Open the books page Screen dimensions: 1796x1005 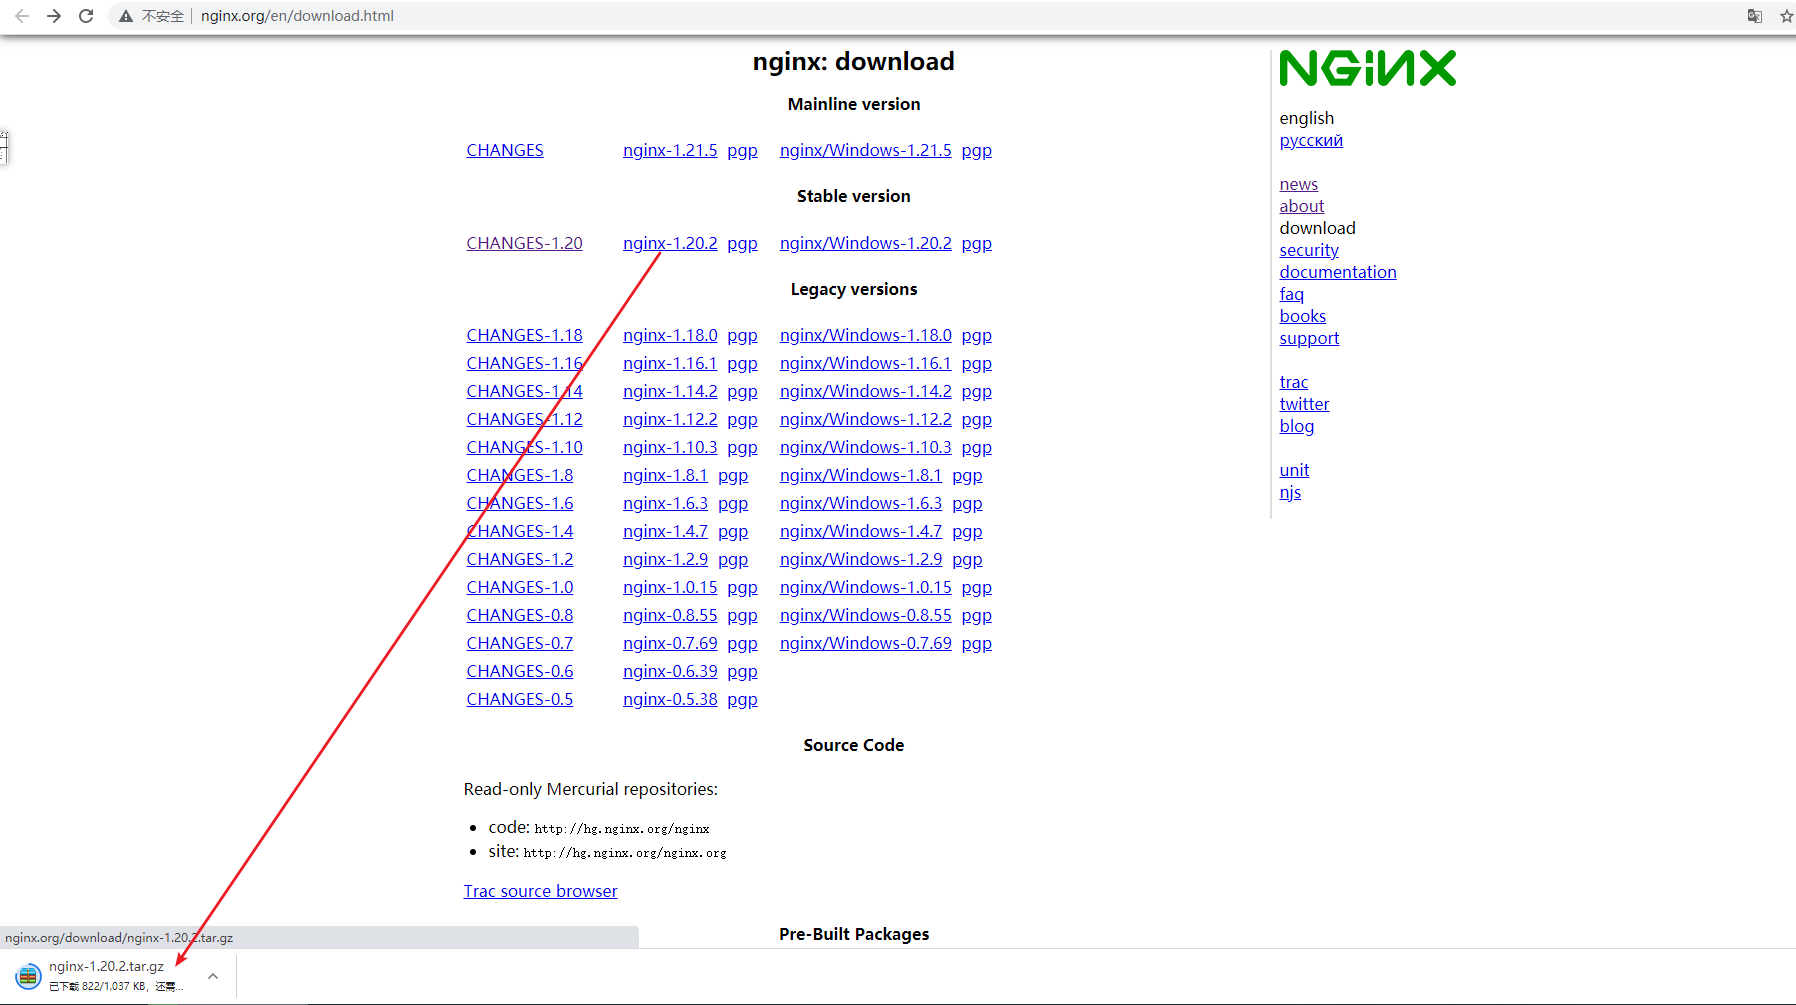click(1303, 316)
